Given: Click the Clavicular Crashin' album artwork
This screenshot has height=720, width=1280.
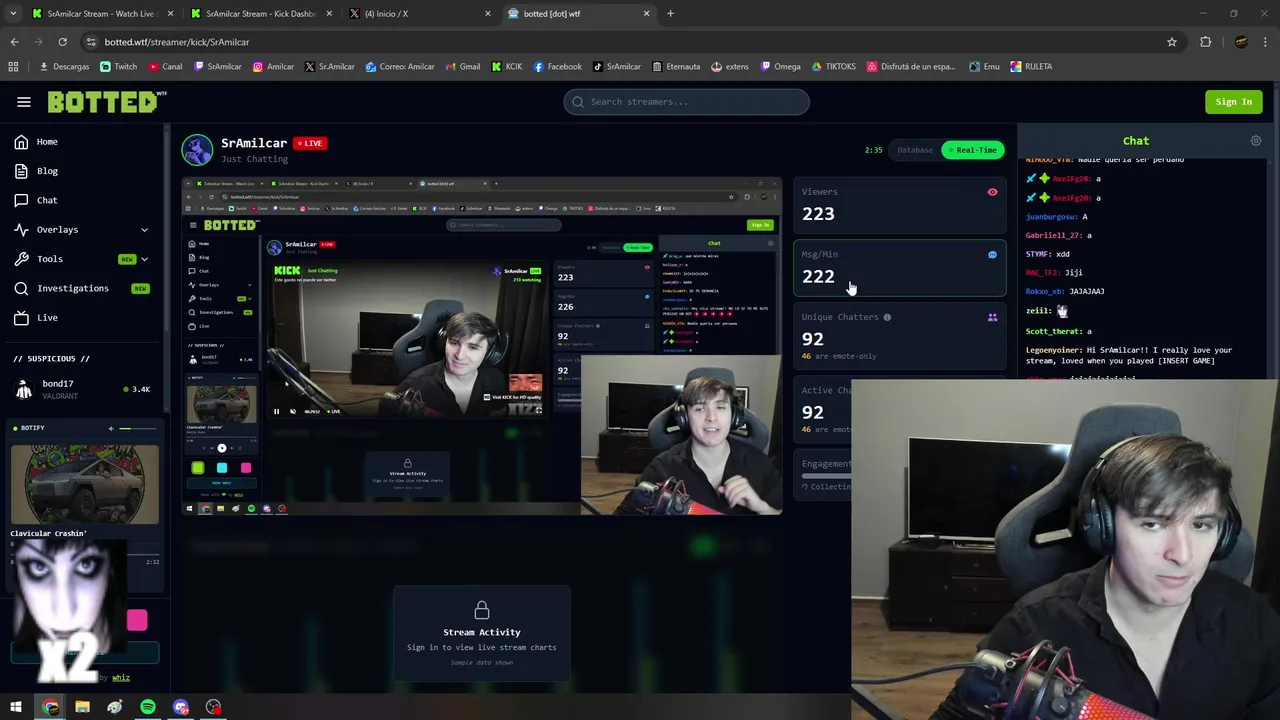Looking at the screenshot, I should pos(85,485).
